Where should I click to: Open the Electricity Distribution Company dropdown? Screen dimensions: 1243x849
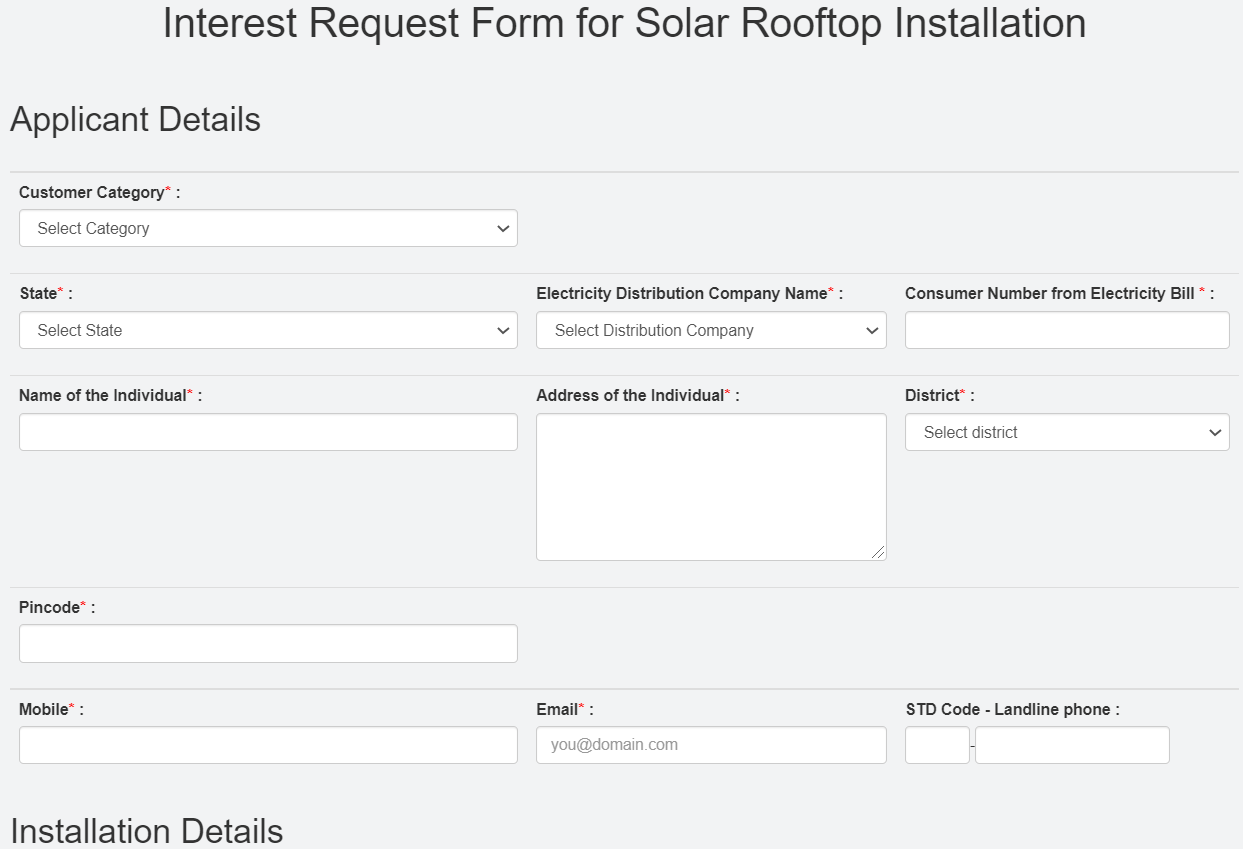coord(710,330)
